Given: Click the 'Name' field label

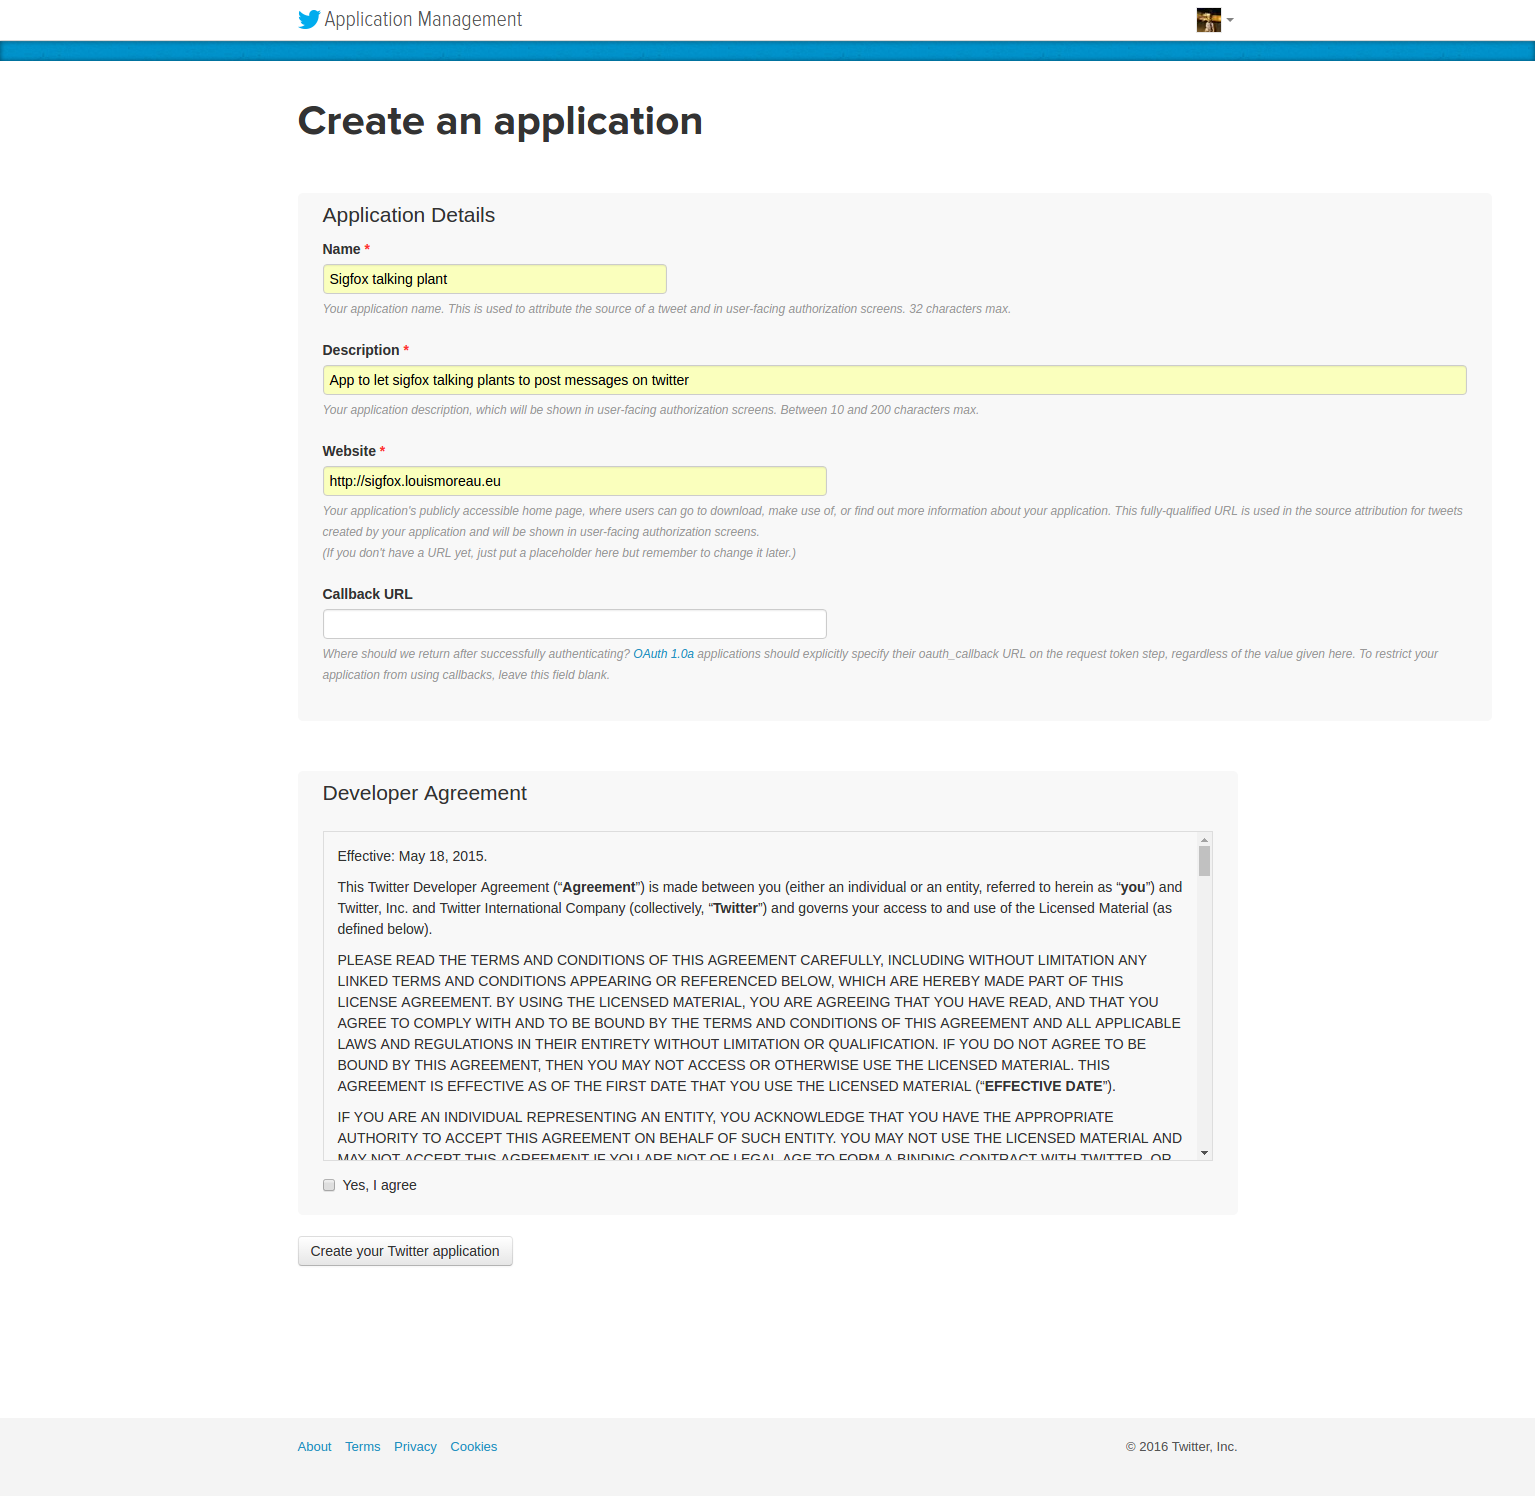Looking at the screenshot, I should point(341,249).
